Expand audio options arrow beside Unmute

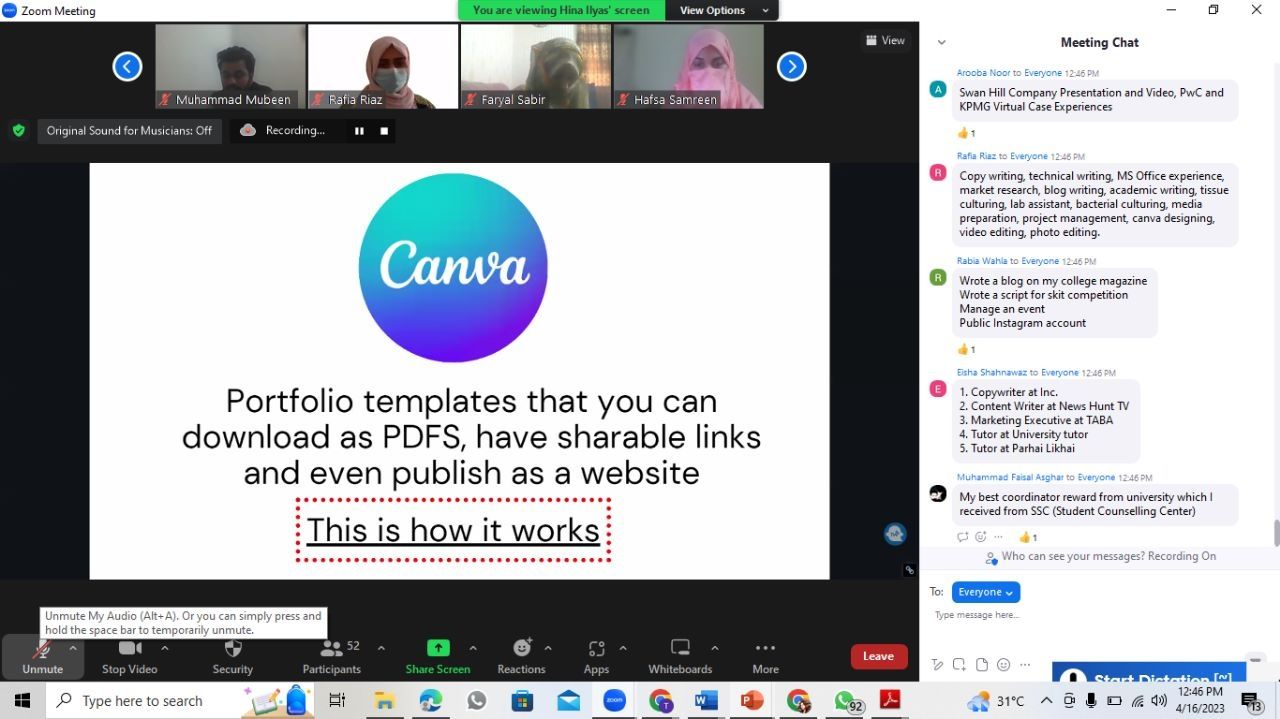pyautogui.click(x=72, y=648)
